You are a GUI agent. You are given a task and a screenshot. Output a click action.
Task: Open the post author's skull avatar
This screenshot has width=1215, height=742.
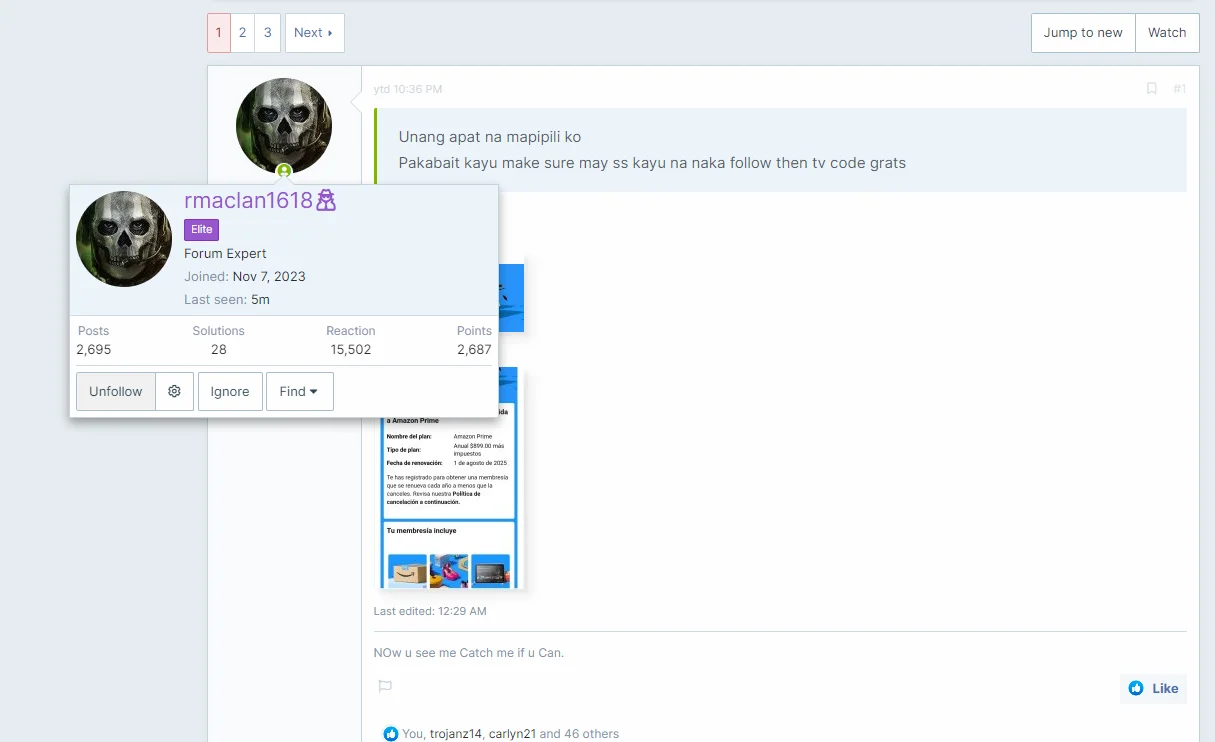(x=284, y=126)
